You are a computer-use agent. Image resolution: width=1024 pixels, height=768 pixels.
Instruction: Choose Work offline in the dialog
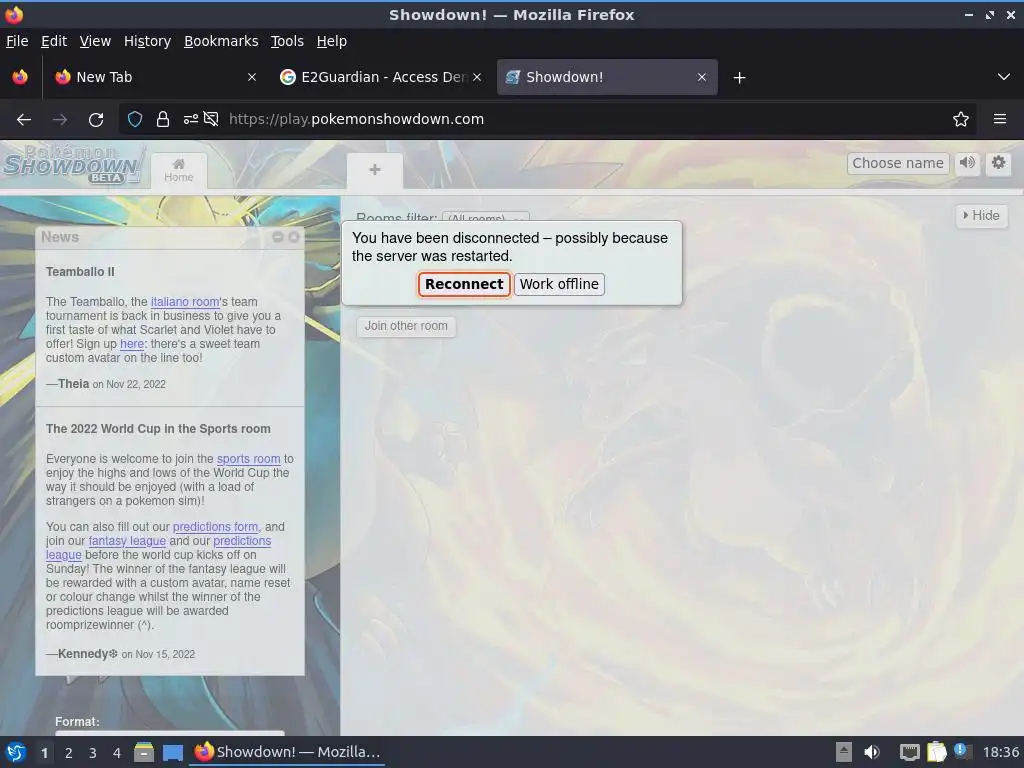pyautogui.click(x=559, y=284)
